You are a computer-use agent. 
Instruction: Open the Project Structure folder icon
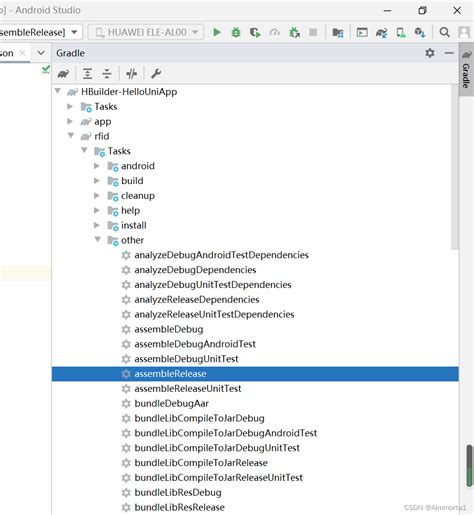tap(338, 32)
